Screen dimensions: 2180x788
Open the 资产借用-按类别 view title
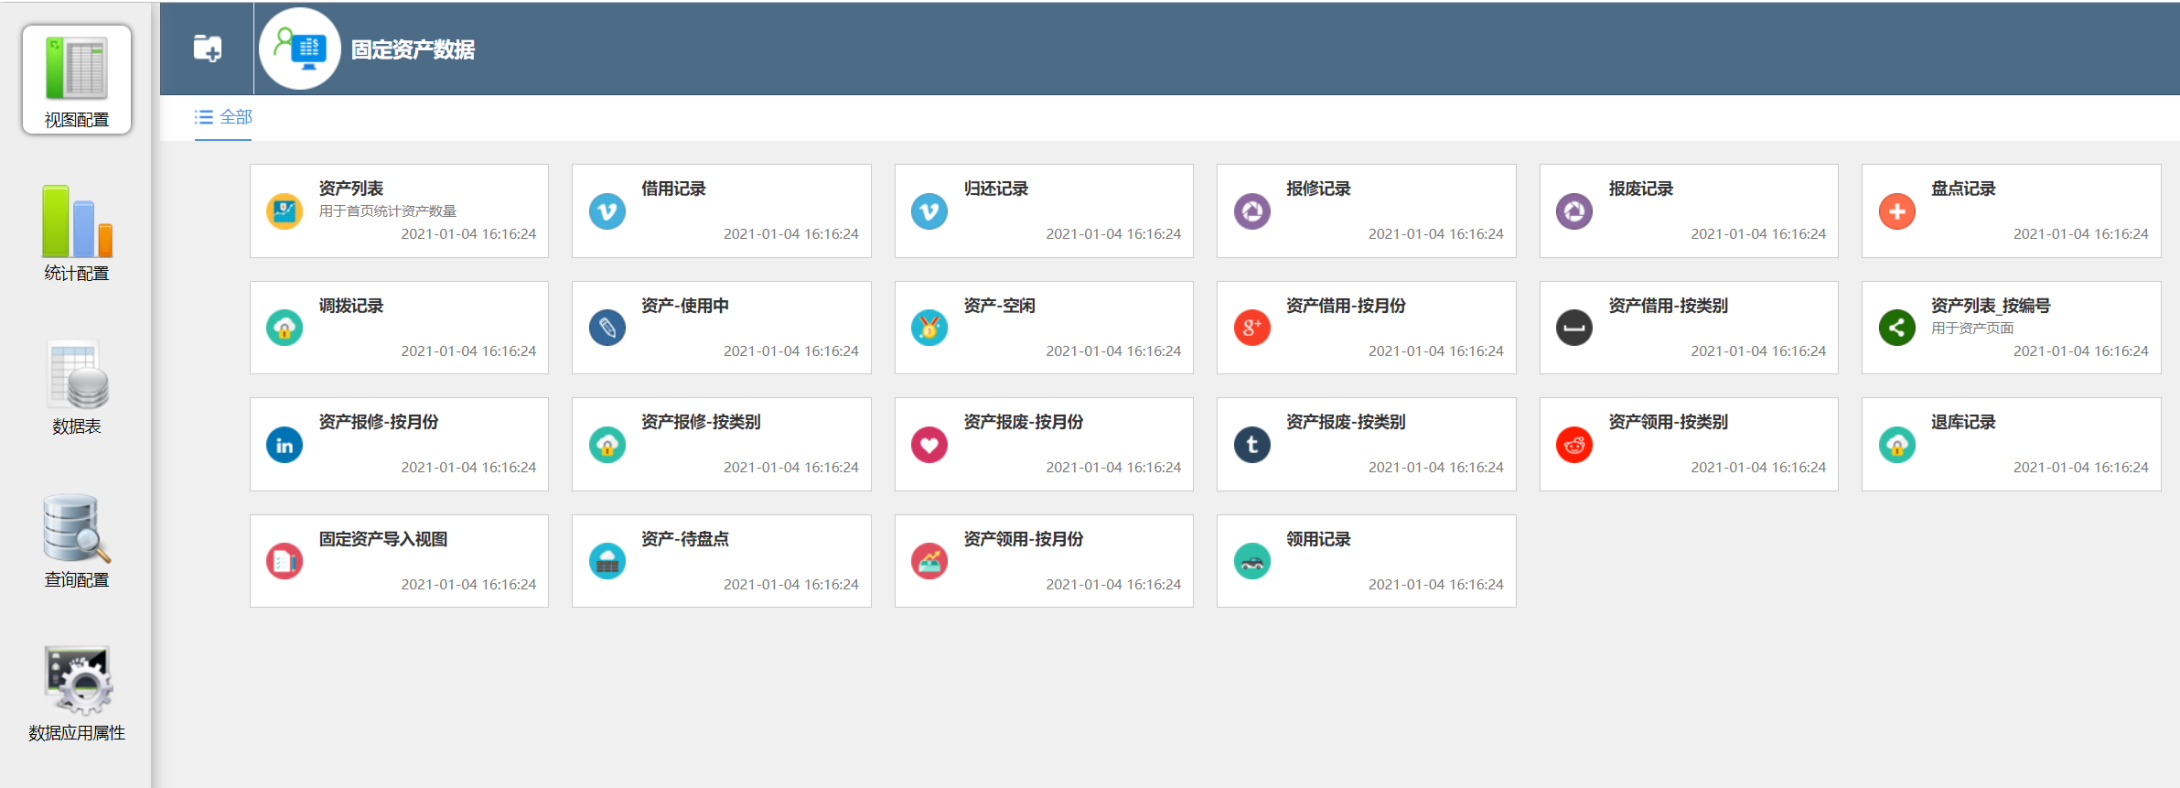click(x=1668, y=305)
